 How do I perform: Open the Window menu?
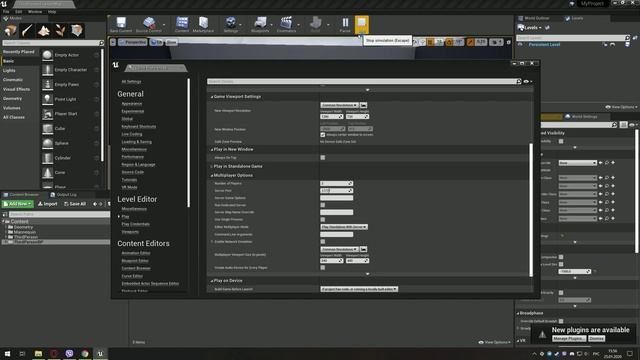35,12
